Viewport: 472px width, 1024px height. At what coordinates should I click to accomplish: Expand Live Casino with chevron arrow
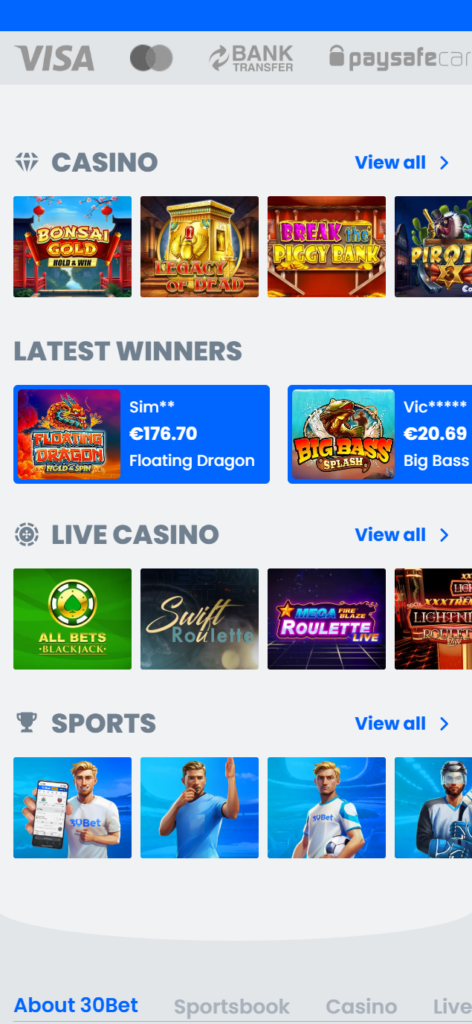[445, 535]
